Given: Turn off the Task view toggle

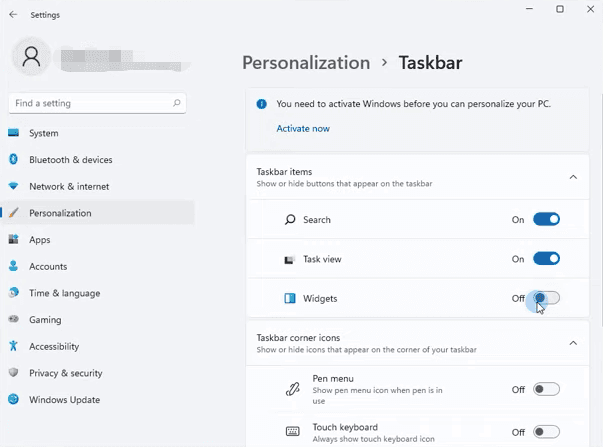Looking at the screenshot, I should pos(546,259).
